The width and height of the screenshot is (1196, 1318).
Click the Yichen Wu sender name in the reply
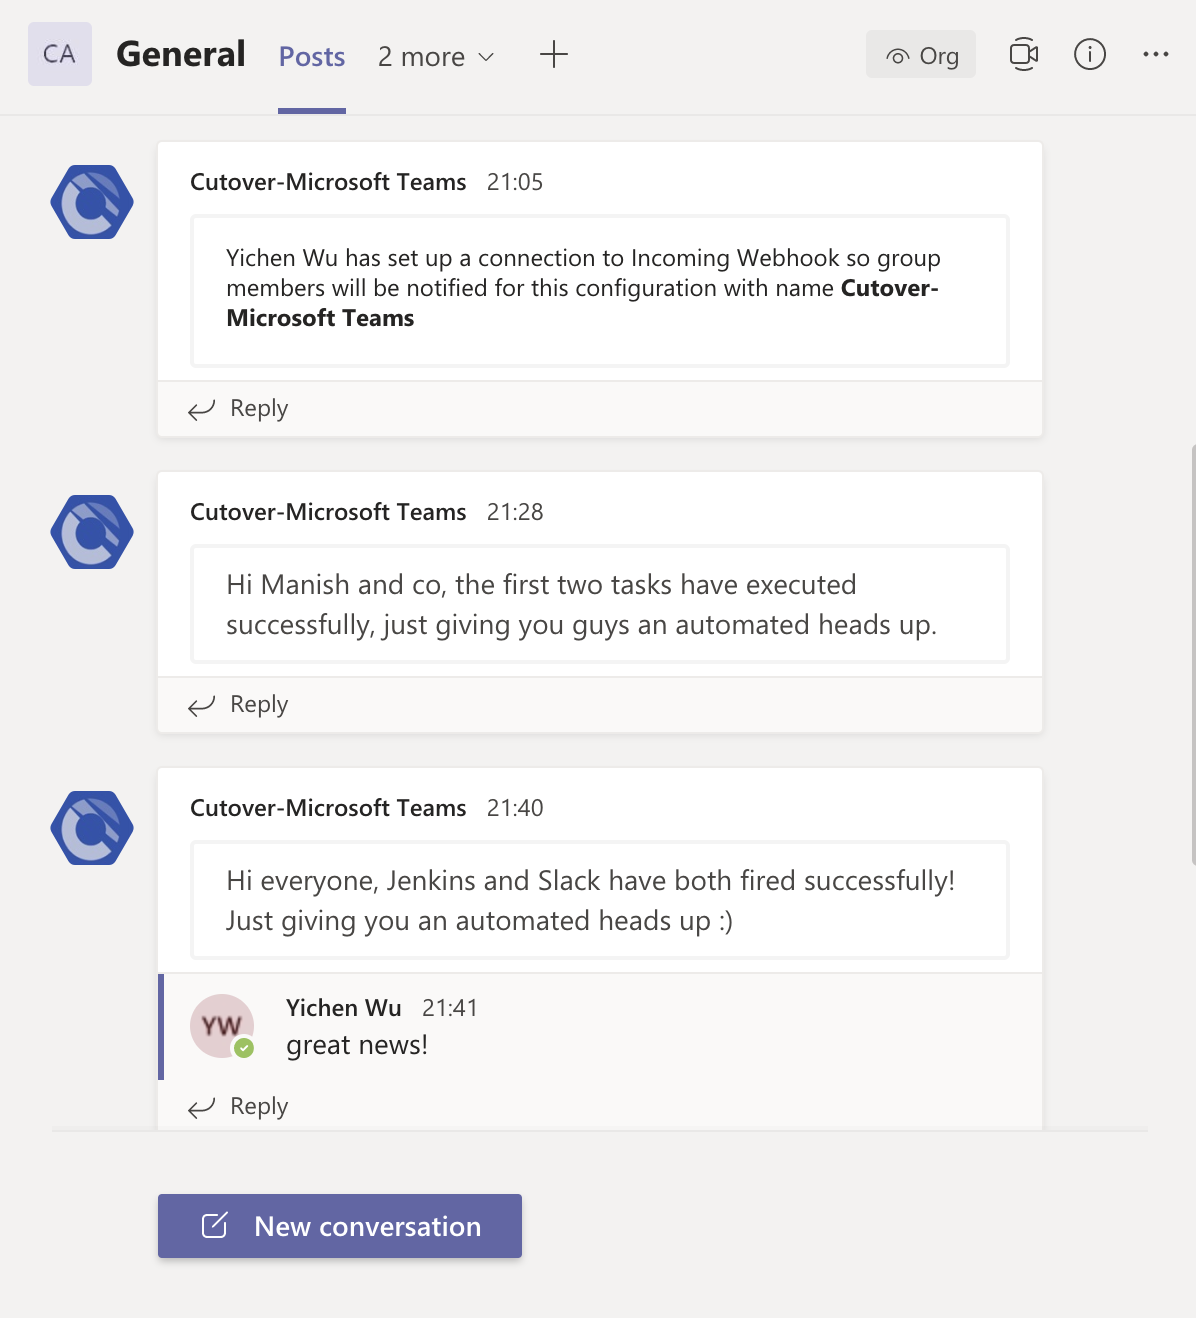(x=343, y=1008)
